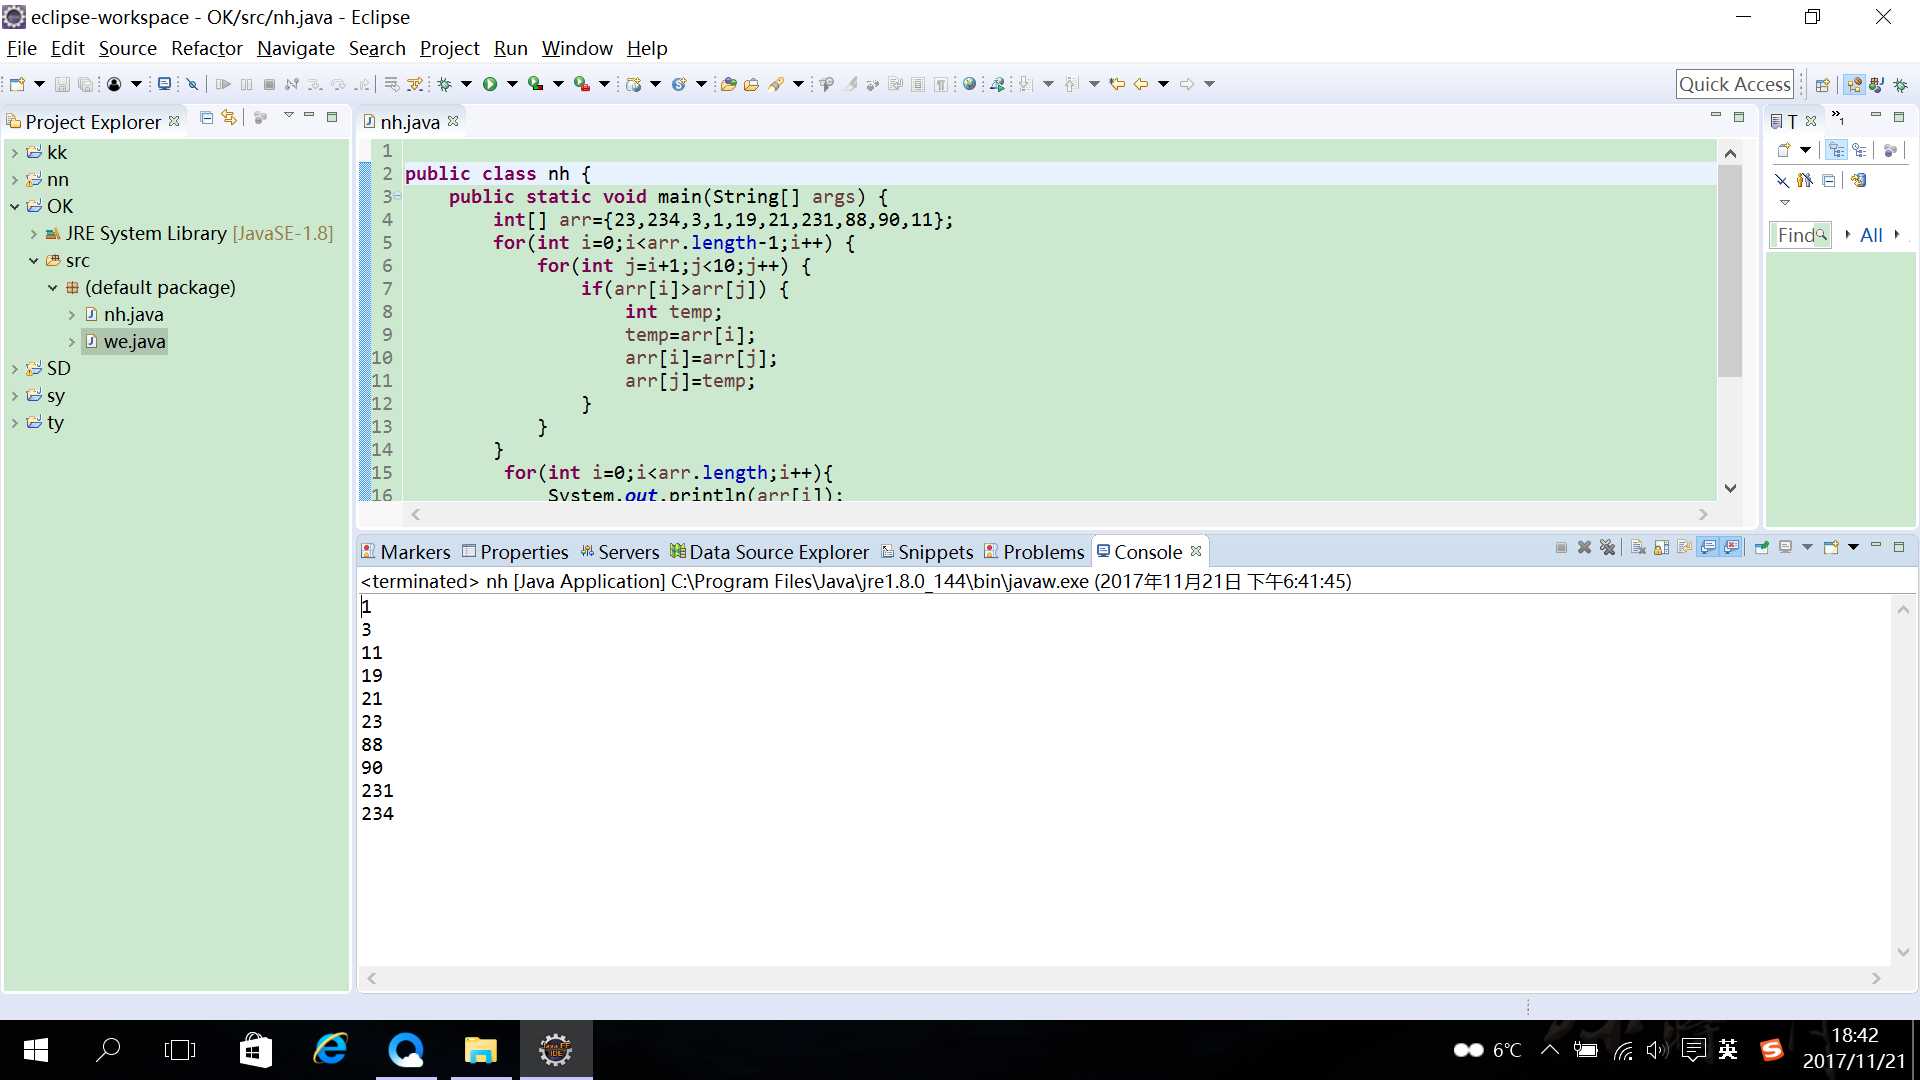Open the Source menu
This screenshot has width=1920, height=1080.
coord(127,49)
